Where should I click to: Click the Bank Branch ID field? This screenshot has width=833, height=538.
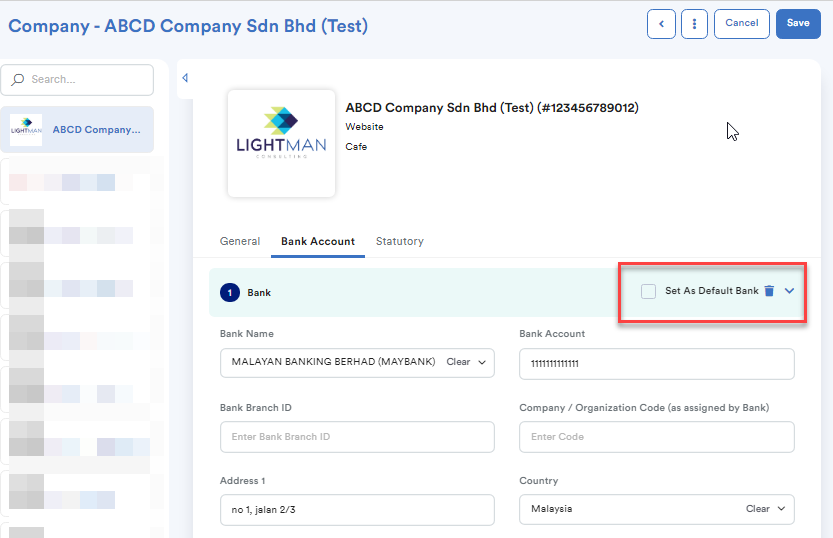(357, 437)
